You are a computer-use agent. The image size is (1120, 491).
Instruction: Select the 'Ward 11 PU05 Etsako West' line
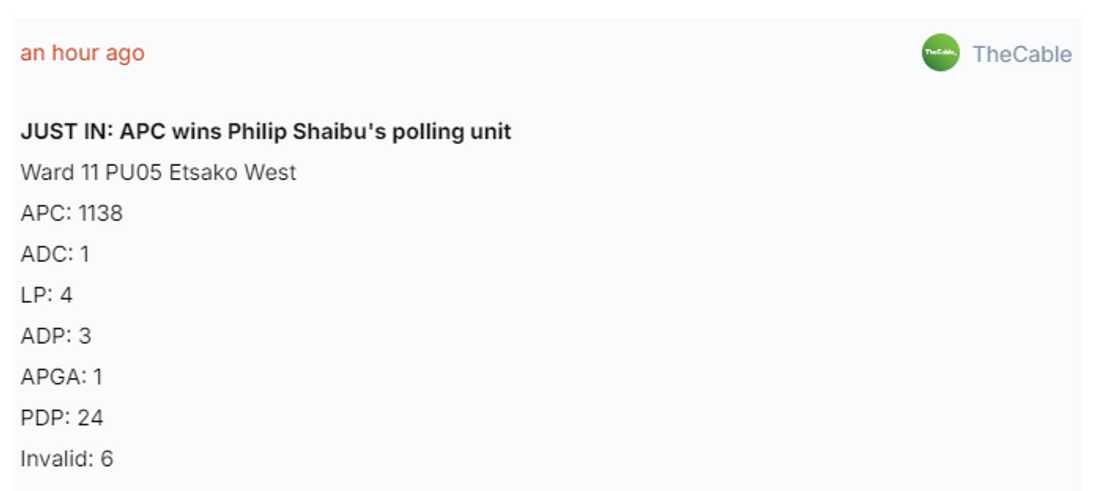(x=158, y=173)
